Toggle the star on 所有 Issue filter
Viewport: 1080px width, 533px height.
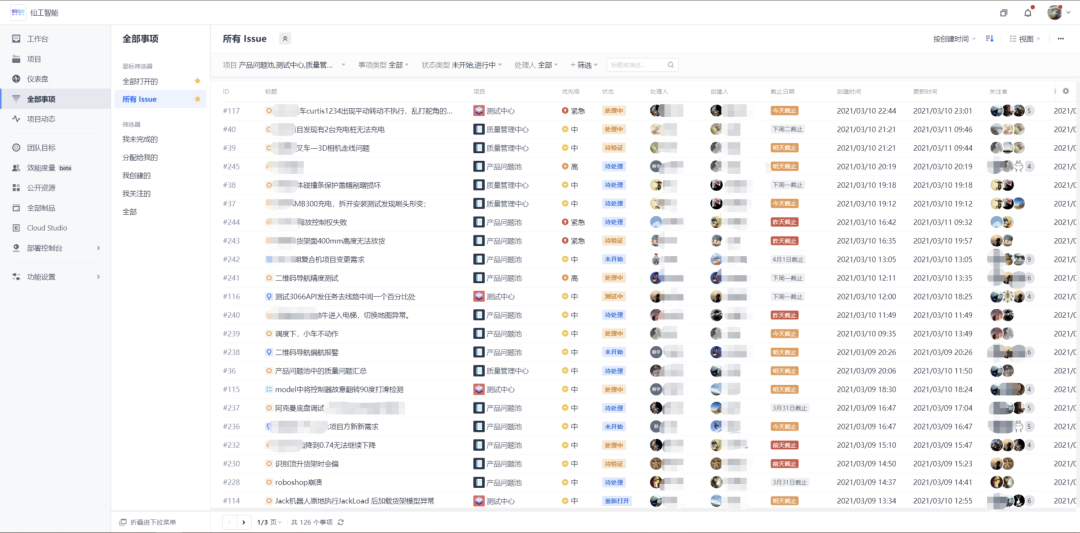coord(197,99)
